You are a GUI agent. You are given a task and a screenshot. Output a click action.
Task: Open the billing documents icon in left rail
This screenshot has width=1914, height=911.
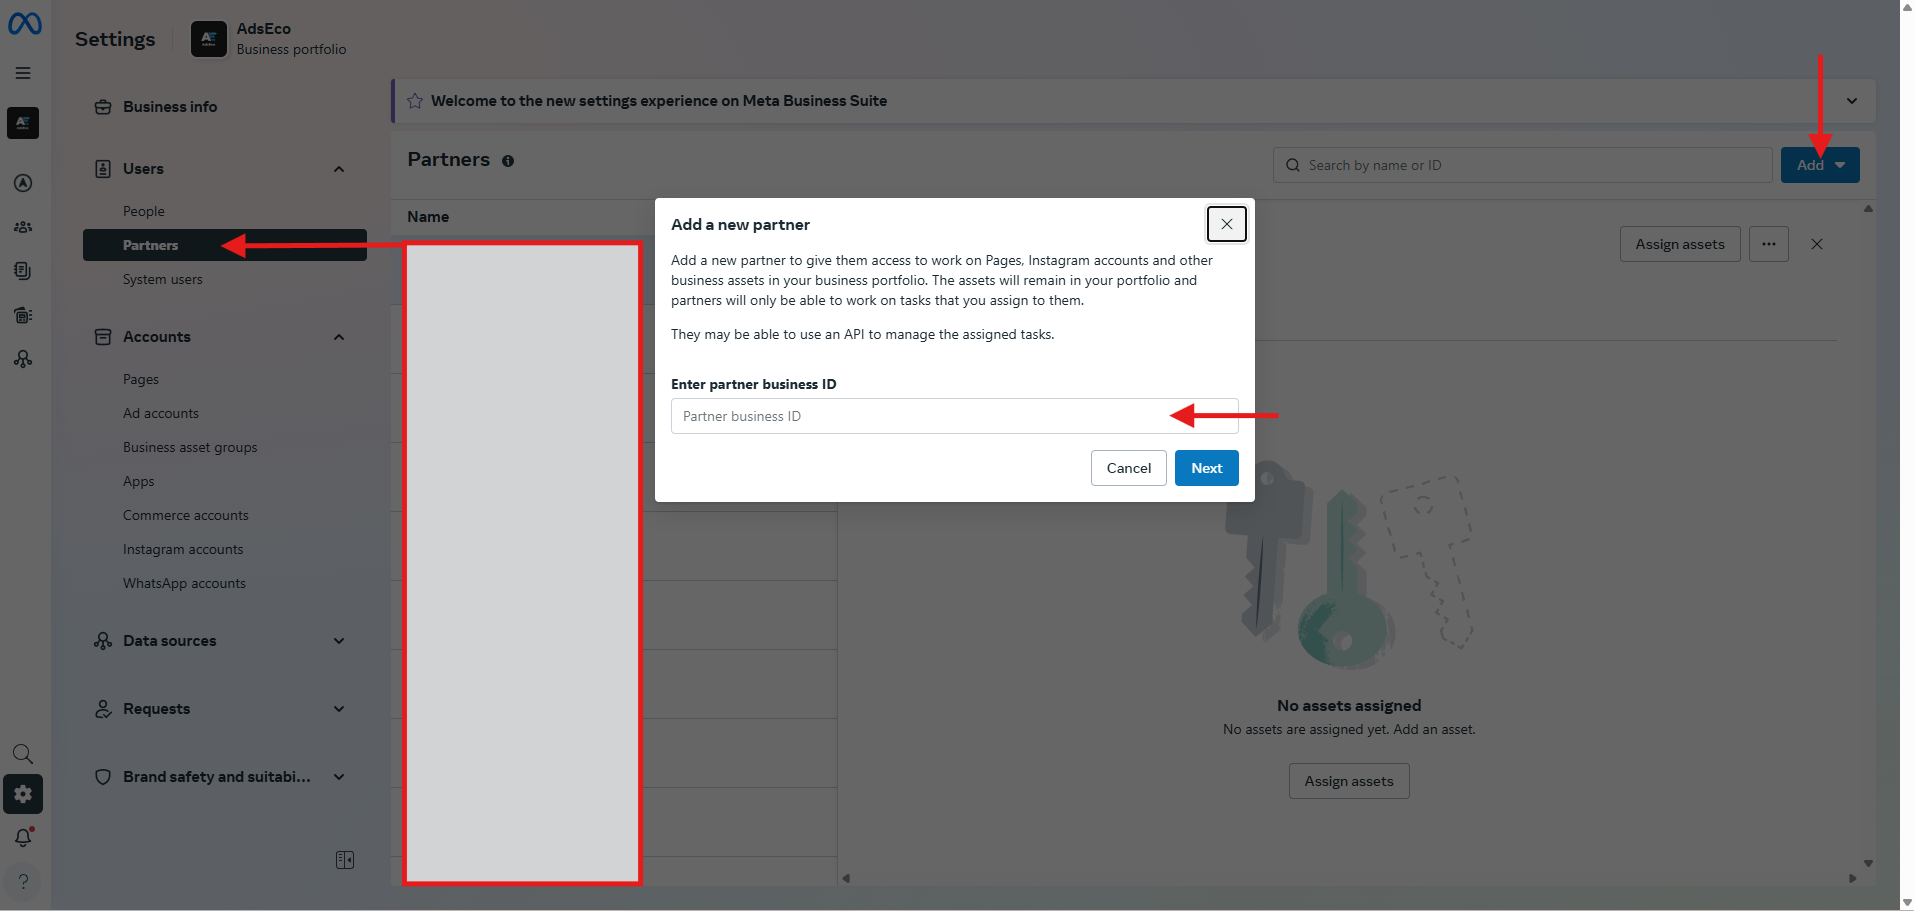coord(23,271)
